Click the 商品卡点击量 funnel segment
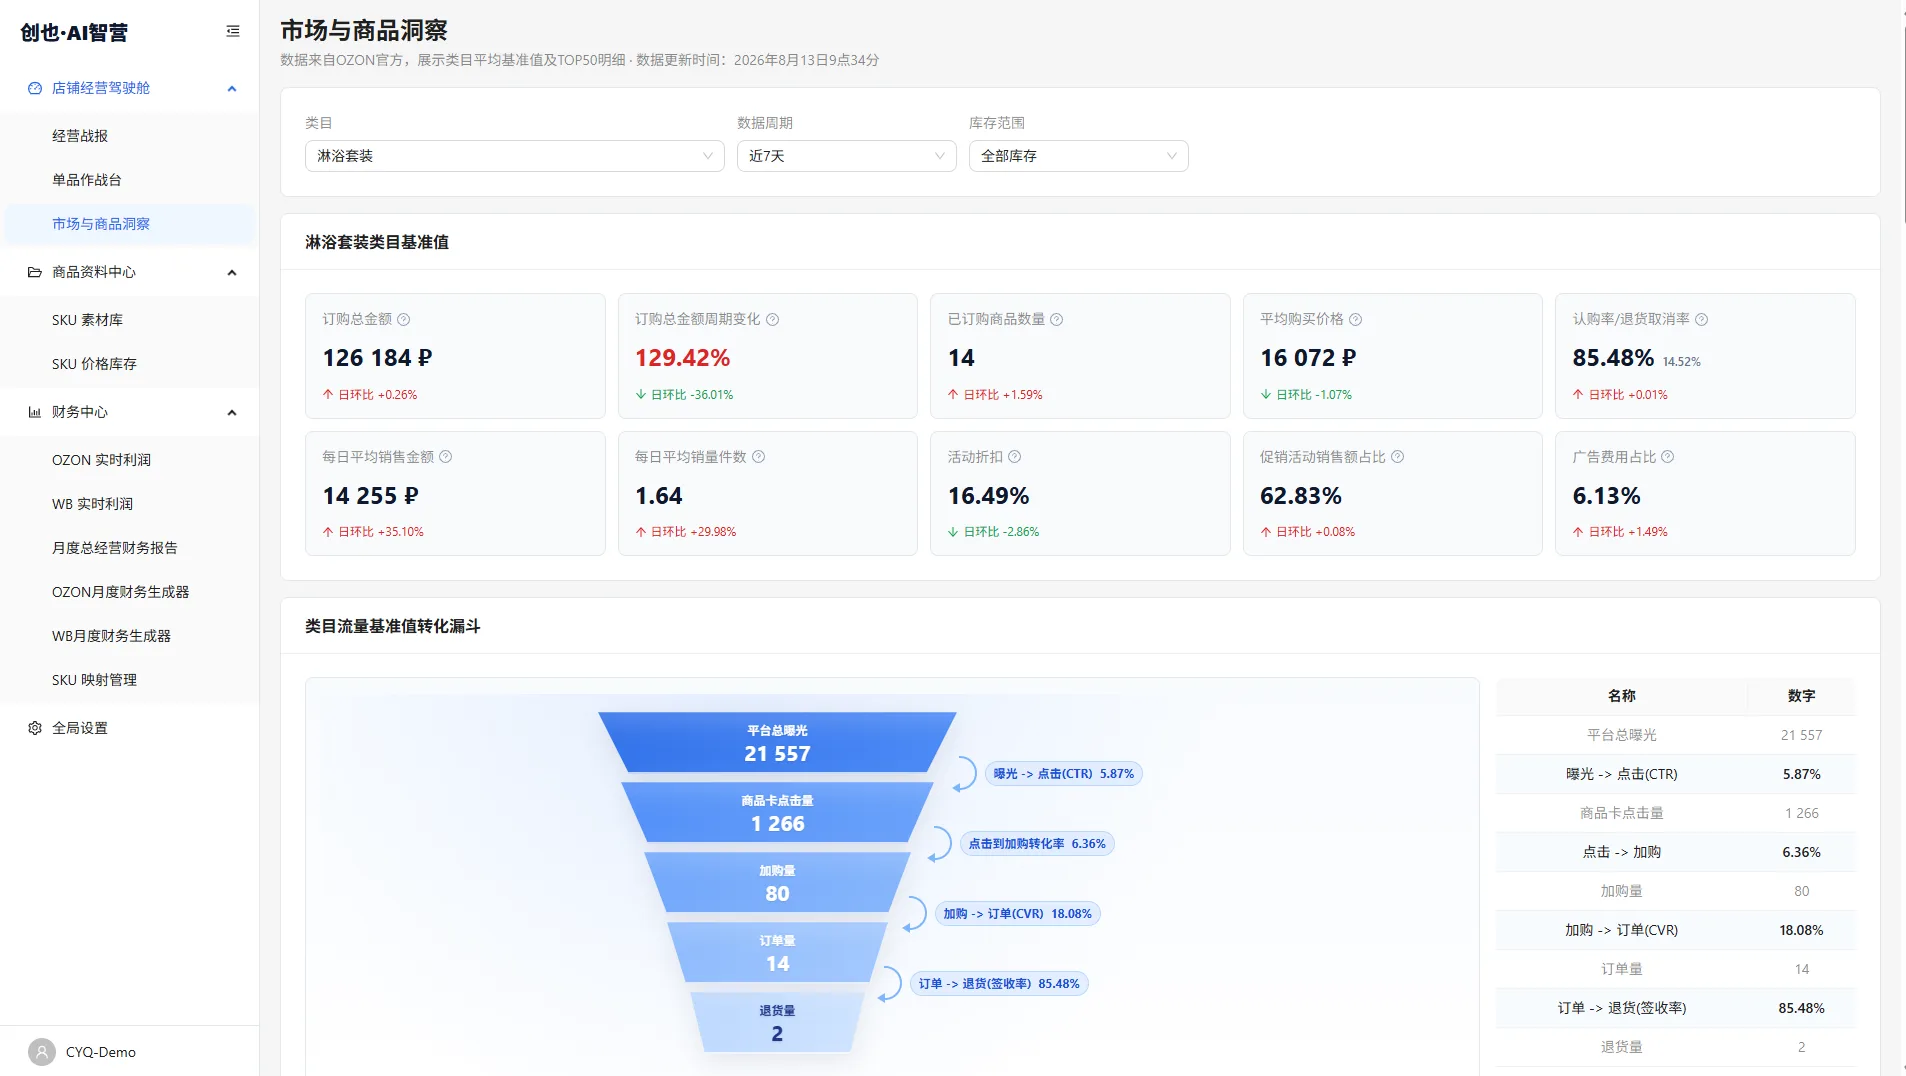This screenshot has height=1076, width=1906. pyautogui.click(x=777, y=812)
